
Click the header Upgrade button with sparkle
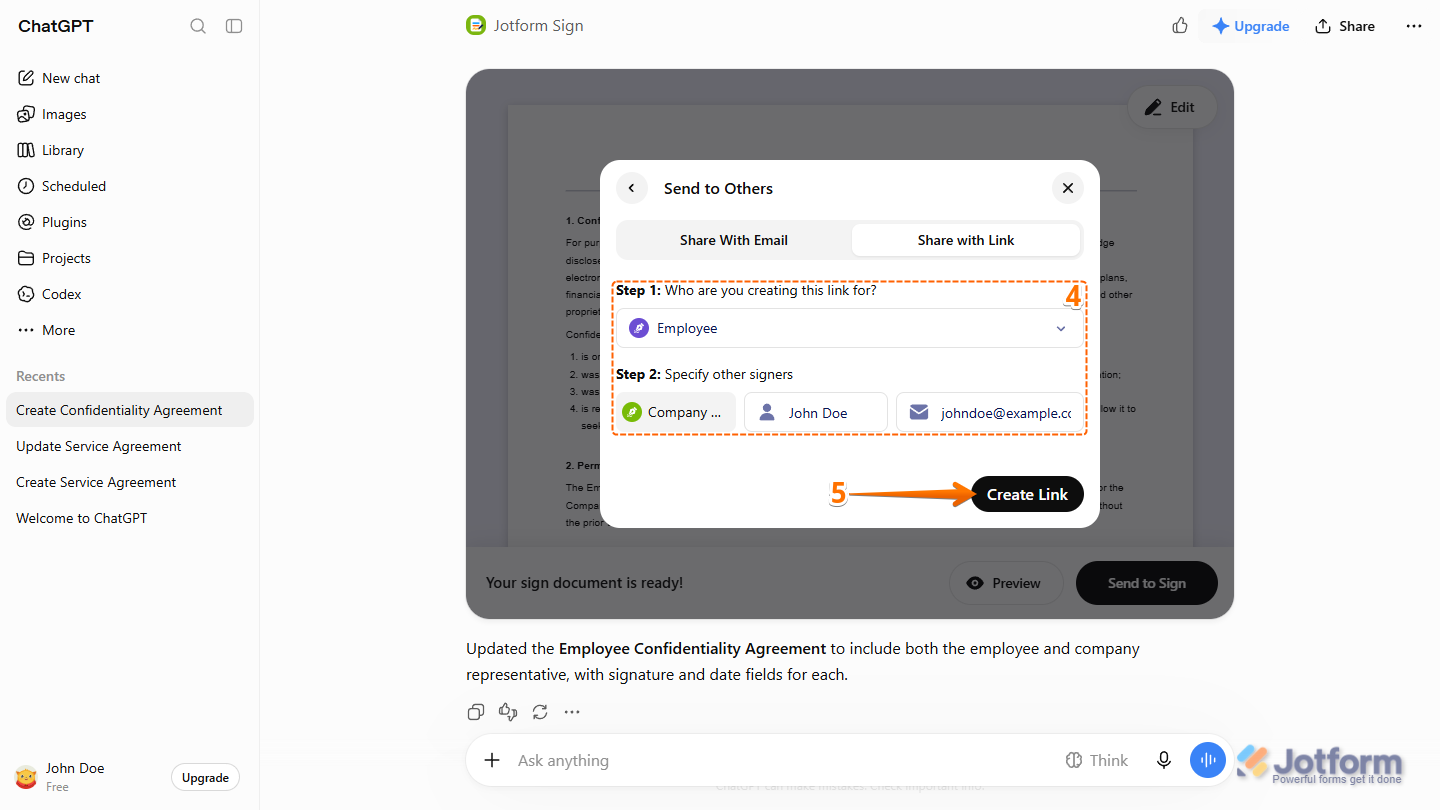pyautogui.click(x=1250, y=26)
